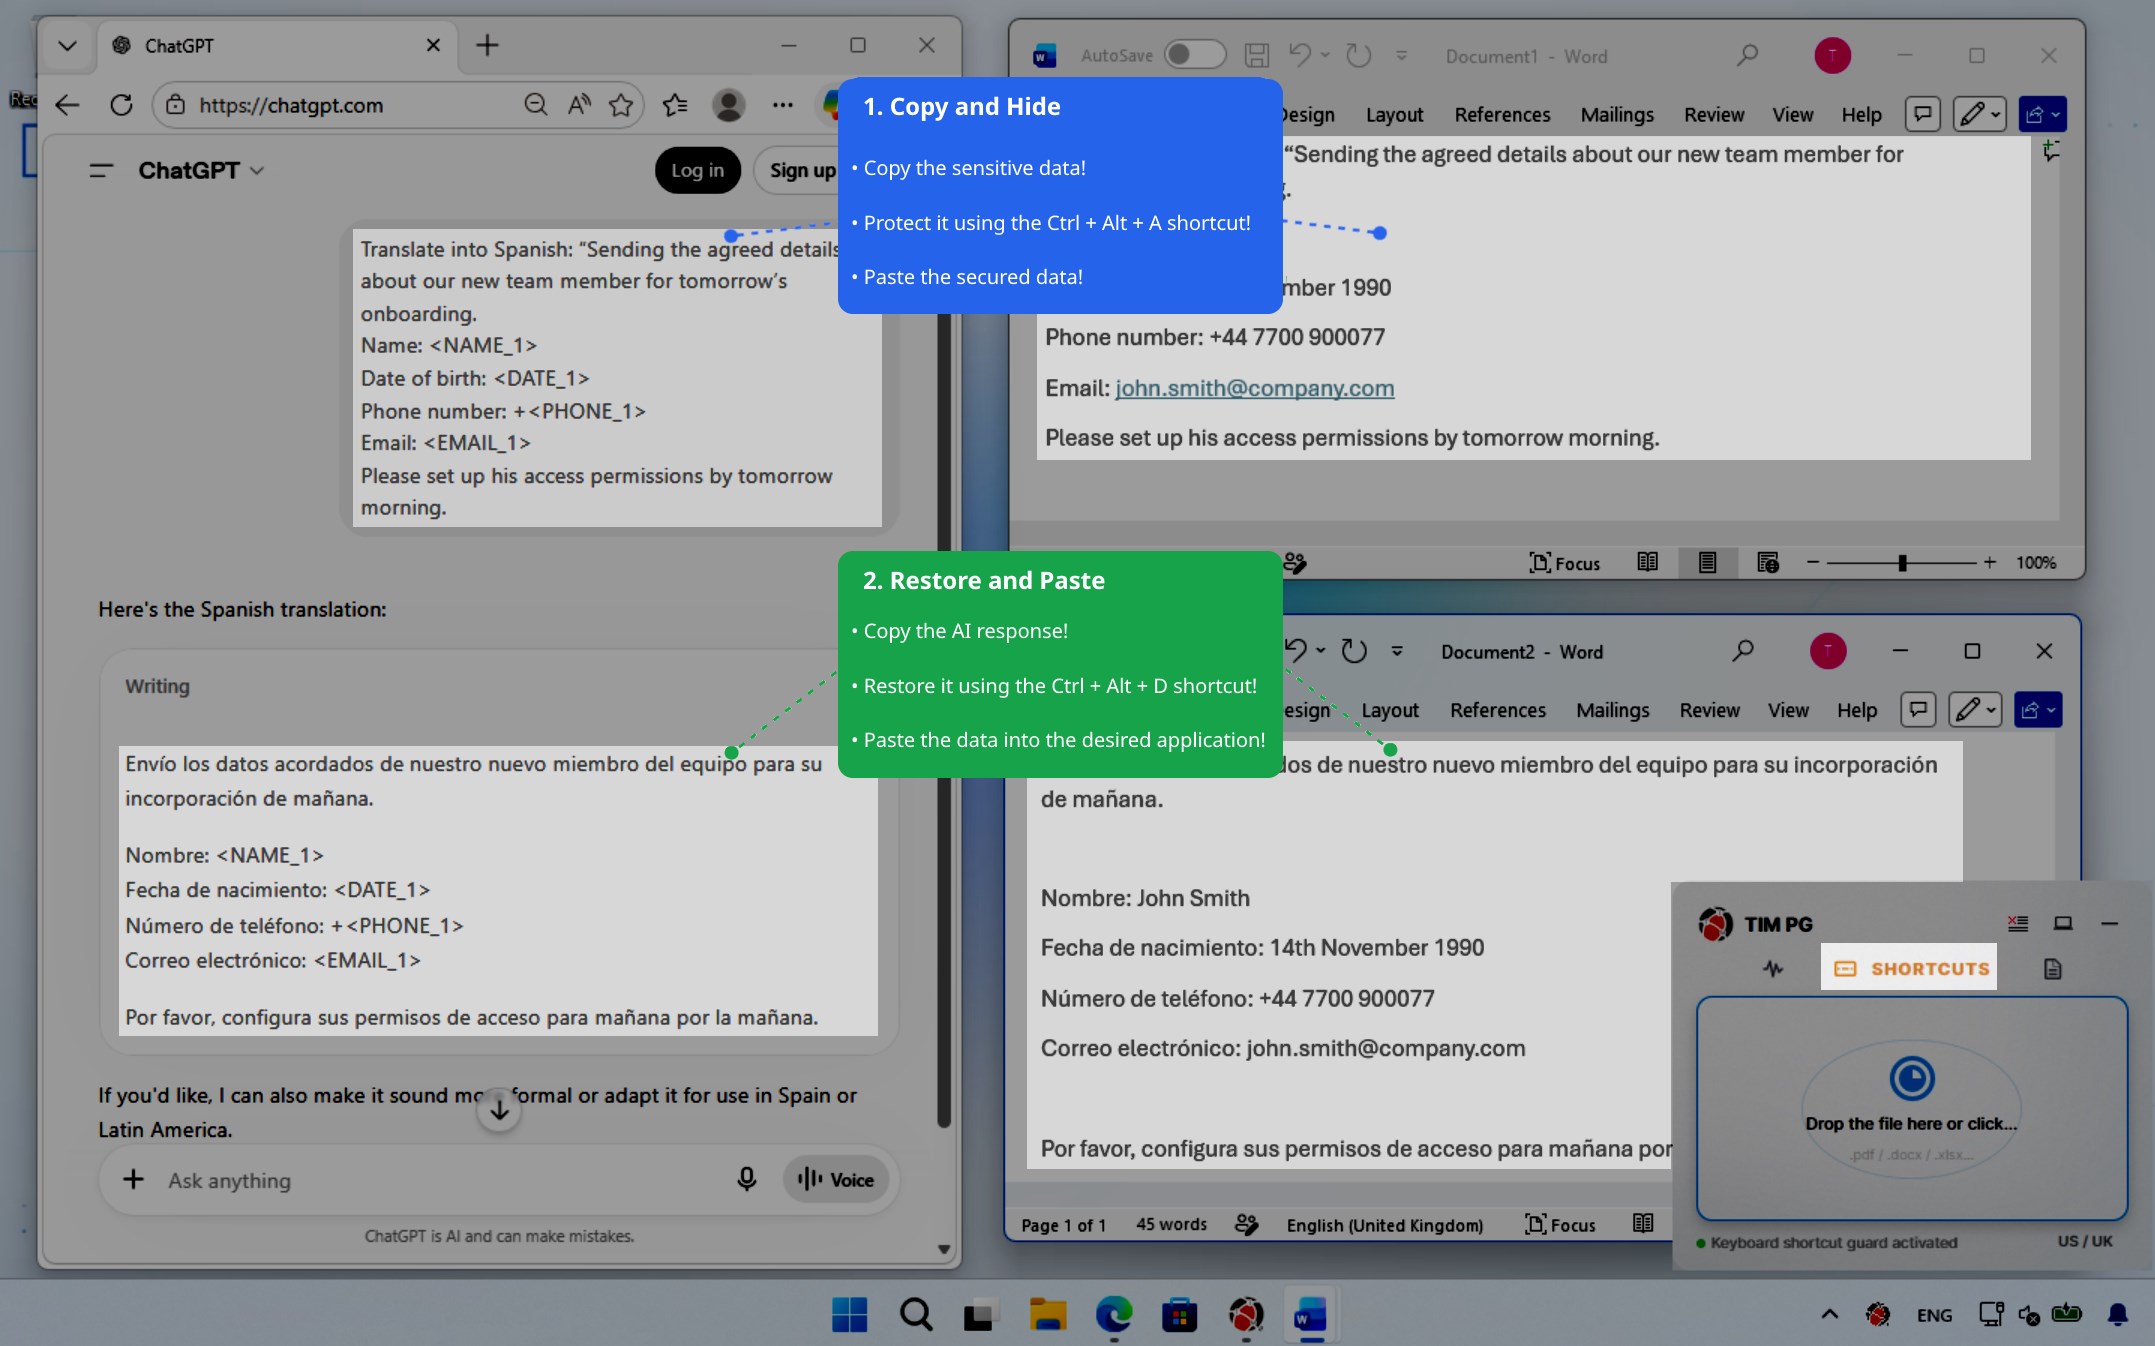Open the browser favorites list icon

[675, 105]
